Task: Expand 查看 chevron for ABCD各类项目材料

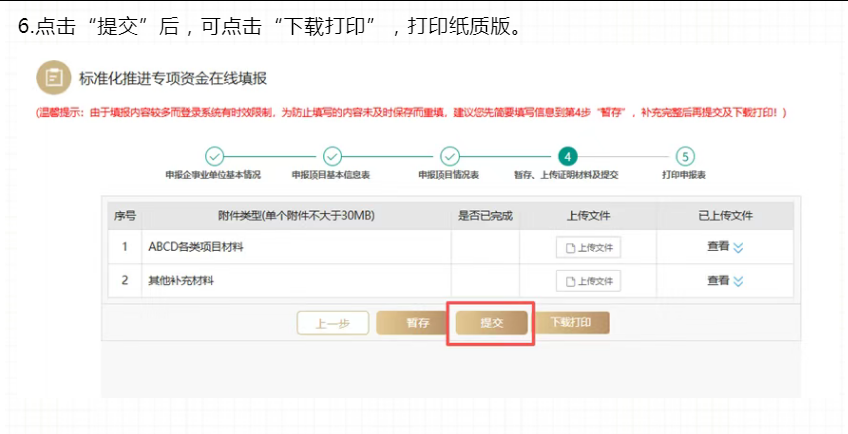Action: coord(738,247)
